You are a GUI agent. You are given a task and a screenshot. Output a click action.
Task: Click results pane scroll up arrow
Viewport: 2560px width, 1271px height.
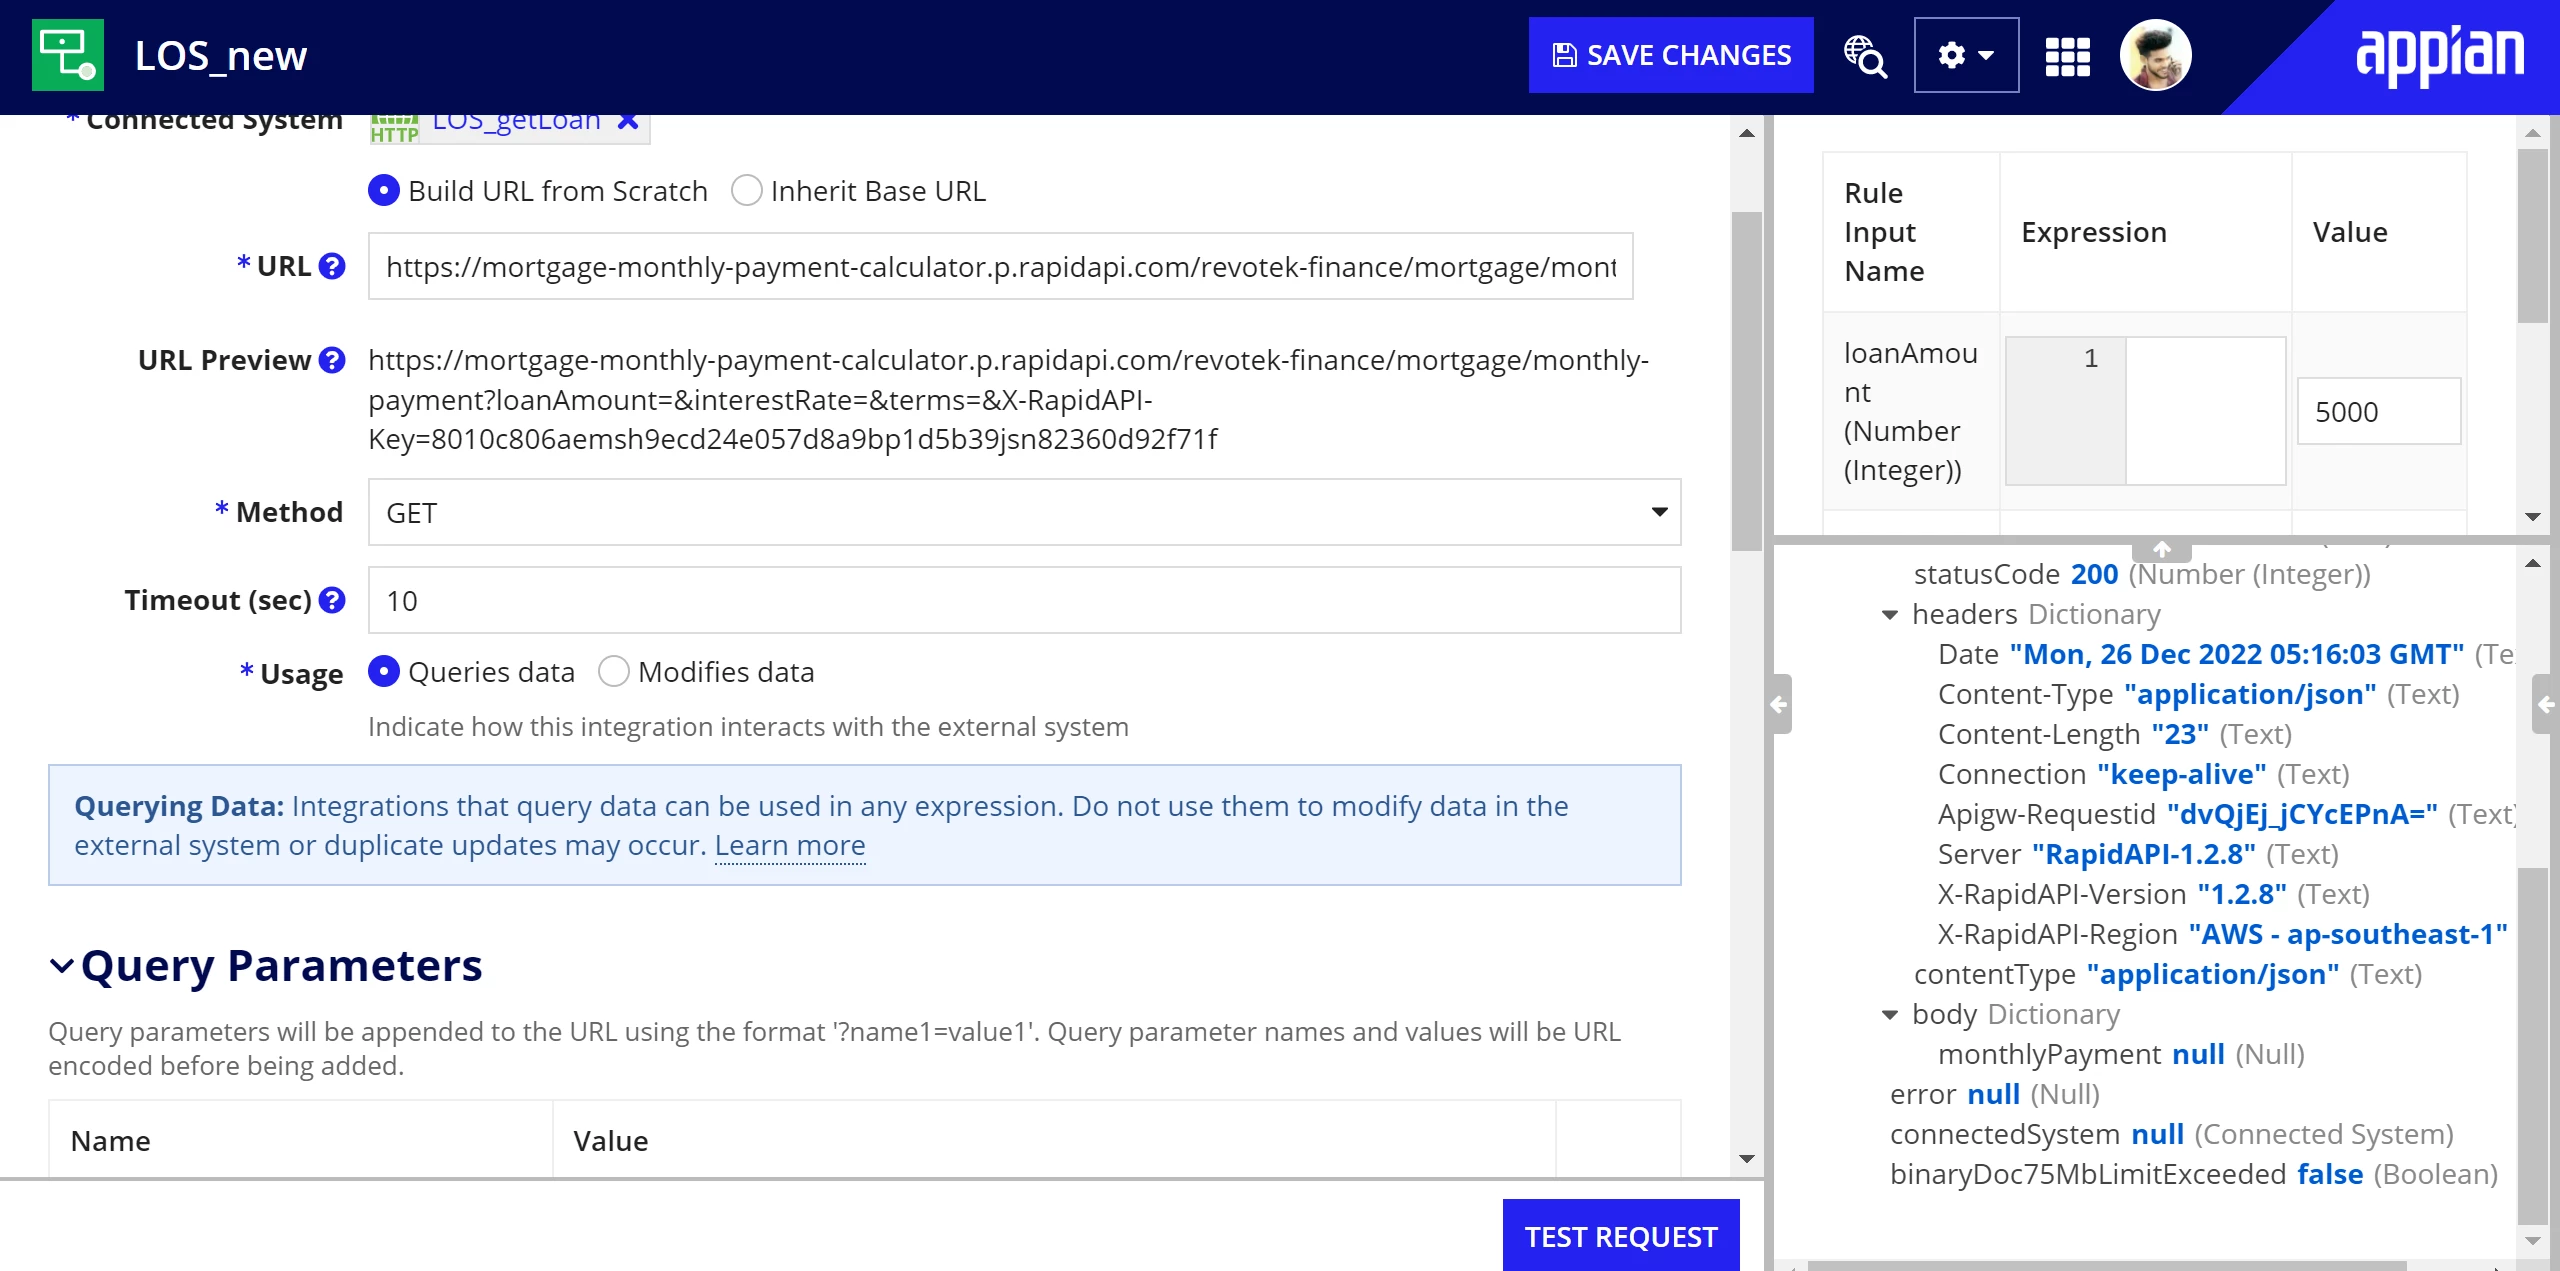(2533, 564)
